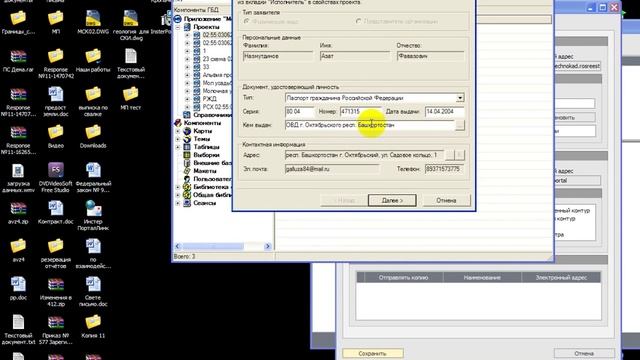Click the Всего: 3 status bar text
Image resolution: width=640 pixels, height=360 pixels.
coord(184,257)
